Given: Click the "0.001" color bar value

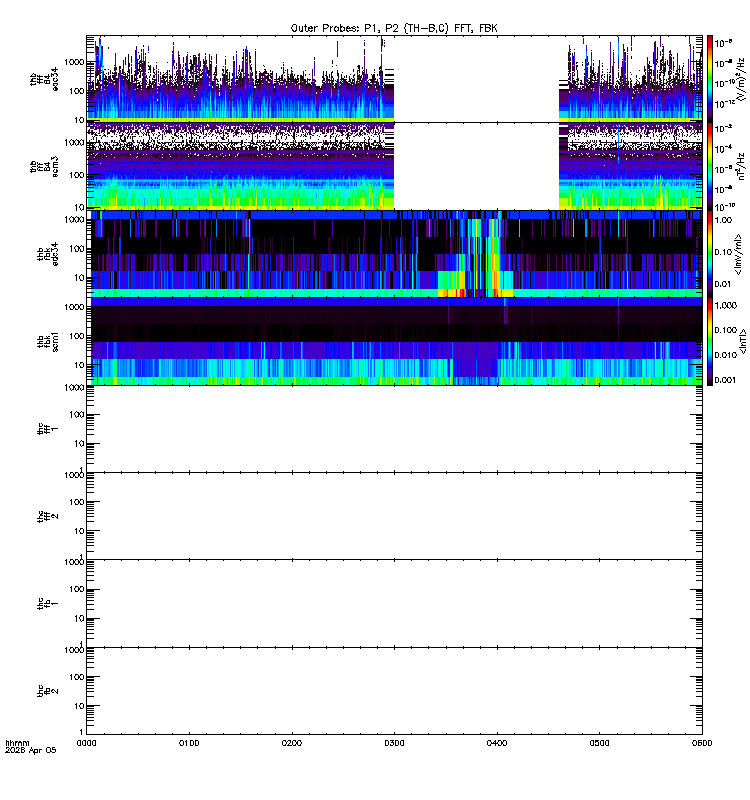Looking at the screenshot, I should (726, 380).
